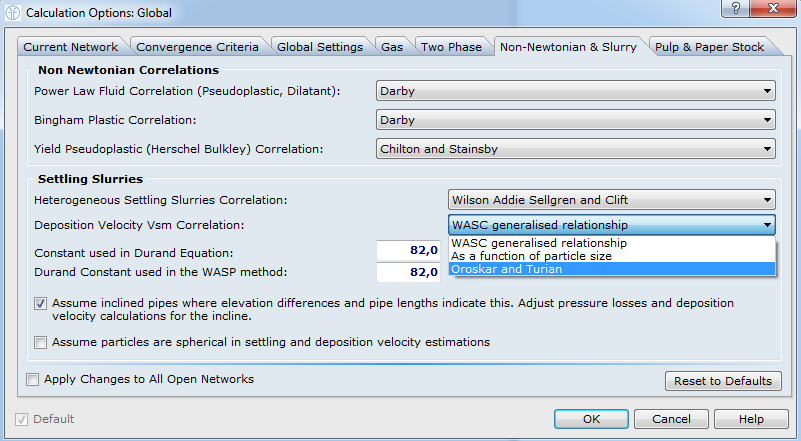Open the Two Phase tab
This screenshot has height=441, width=801.
(452, 47)
